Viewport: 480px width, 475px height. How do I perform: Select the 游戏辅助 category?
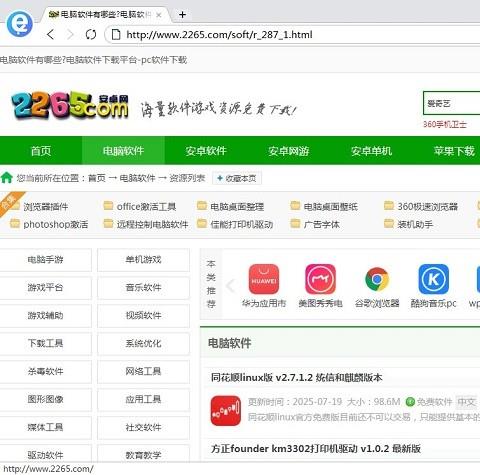point(45,315)
